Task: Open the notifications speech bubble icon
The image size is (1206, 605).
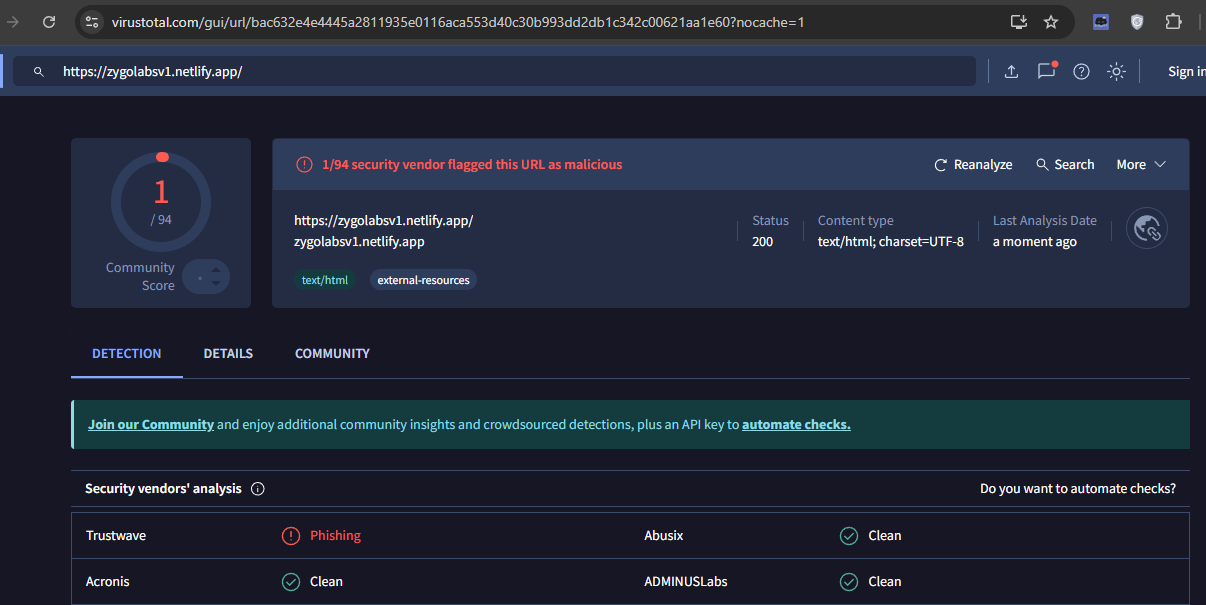Action: (x=1046, y=71)
